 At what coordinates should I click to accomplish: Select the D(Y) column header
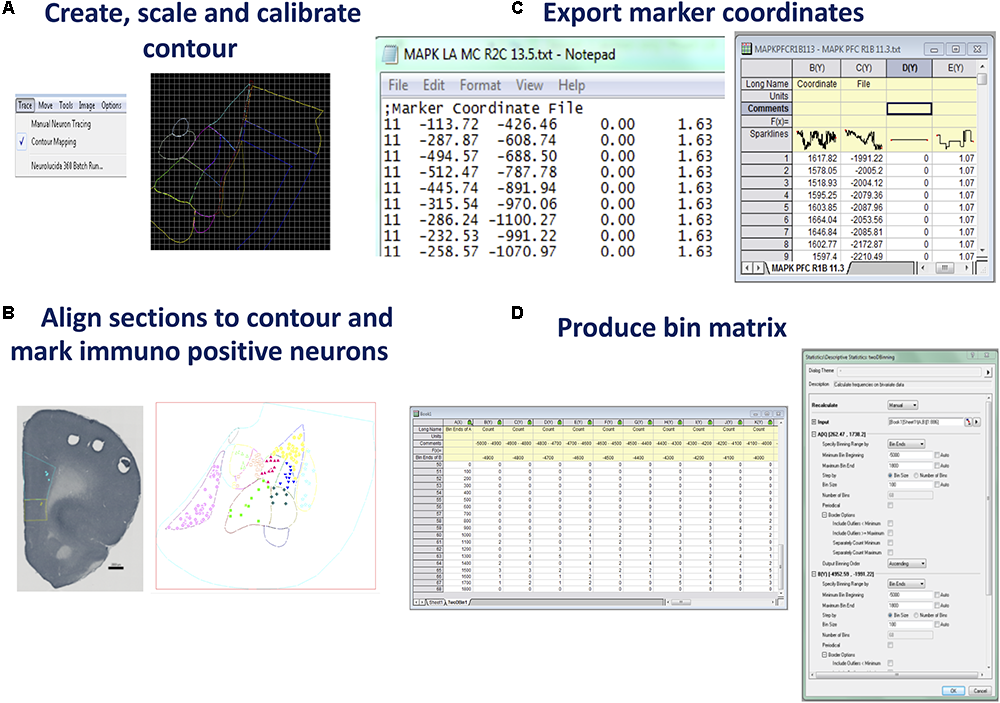pyautogui.click(x=908, y=69)
